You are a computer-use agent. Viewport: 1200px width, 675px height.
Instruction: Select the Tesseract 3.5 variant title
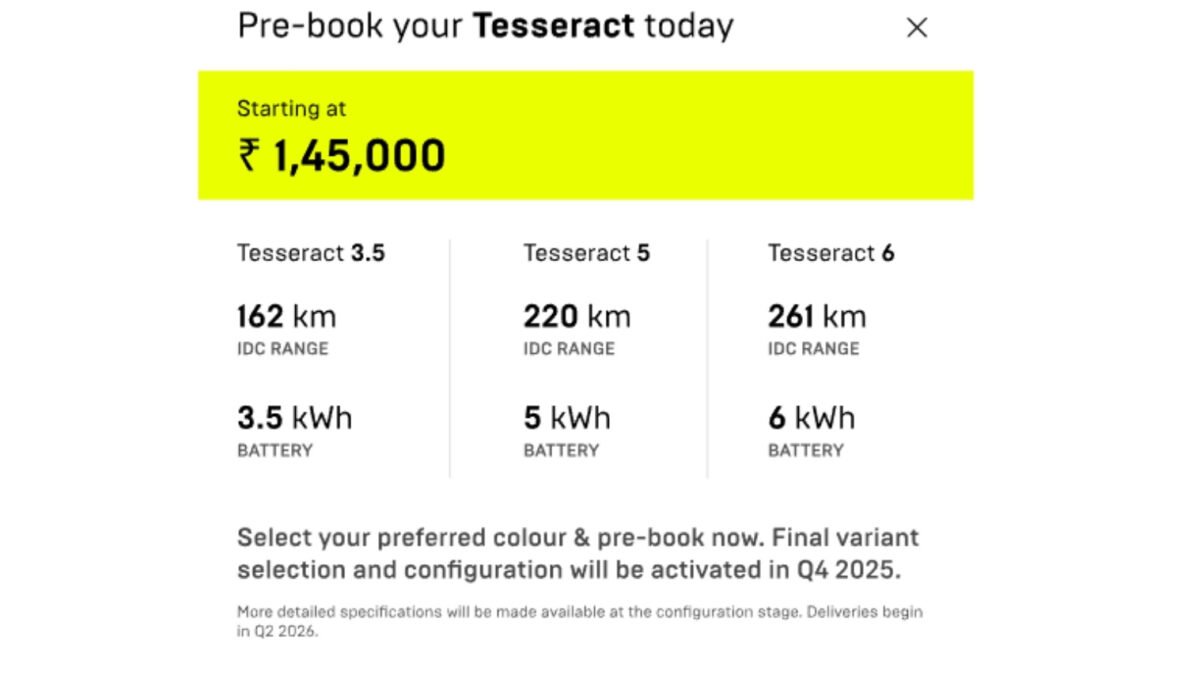[311, 253]
